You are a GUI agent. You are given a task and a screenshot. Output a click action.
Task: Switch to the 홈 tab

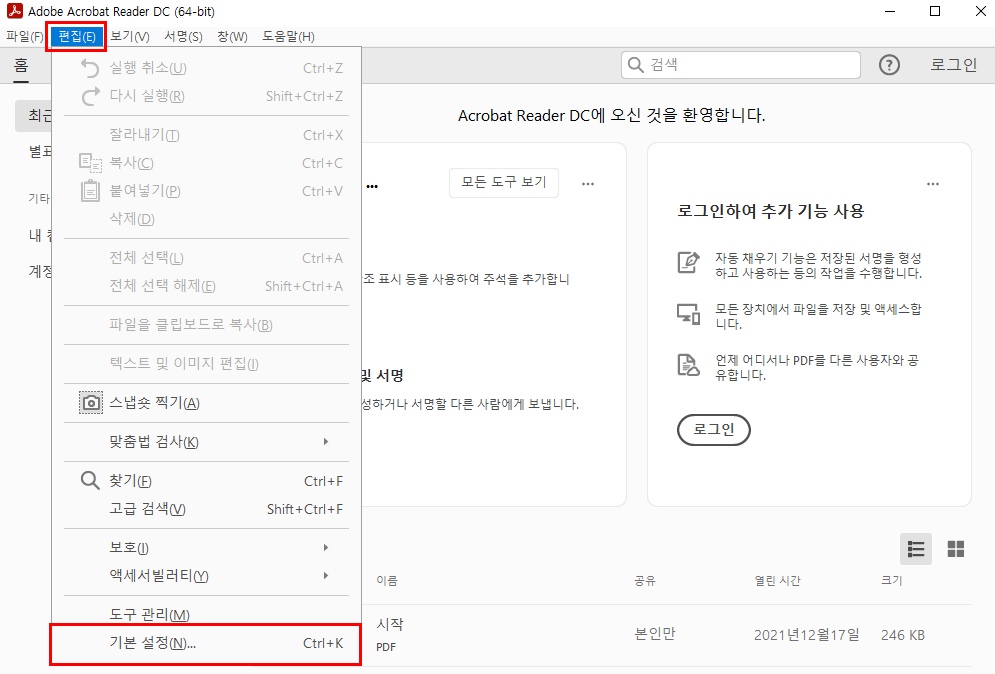click(21, 65)
